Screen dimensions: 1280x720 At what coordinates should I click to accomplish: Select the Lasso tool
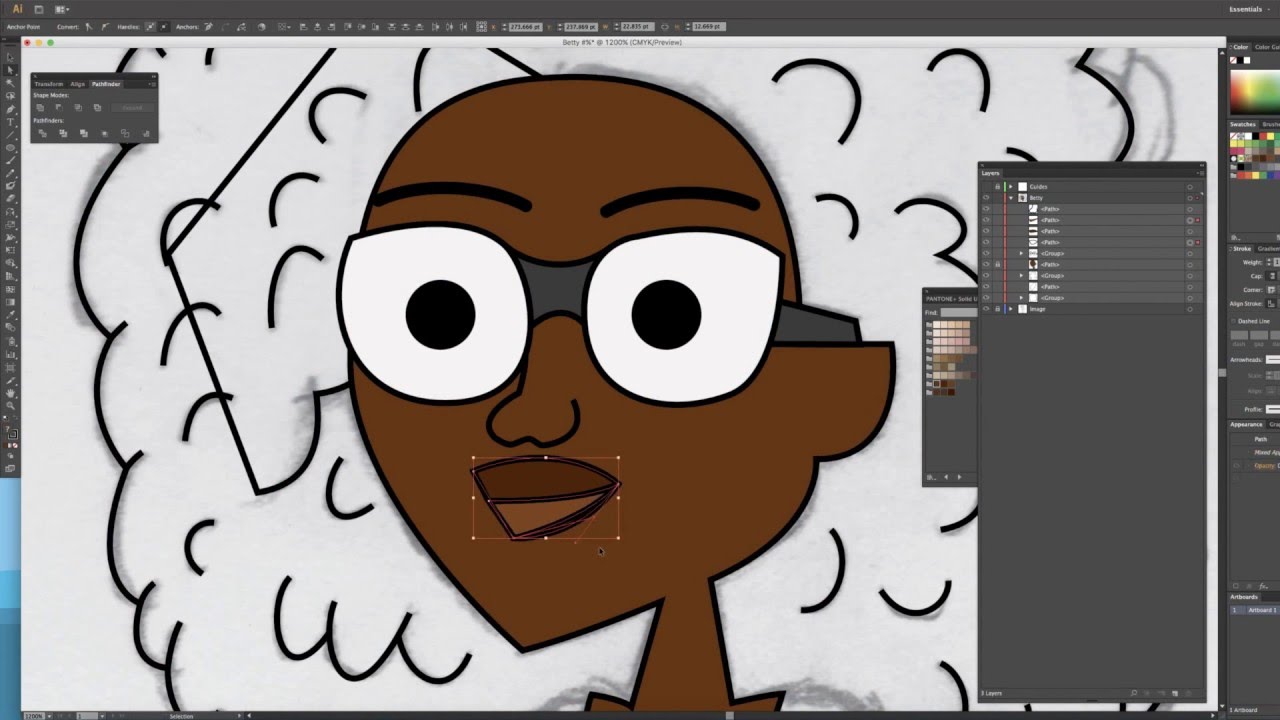(10, 96)
